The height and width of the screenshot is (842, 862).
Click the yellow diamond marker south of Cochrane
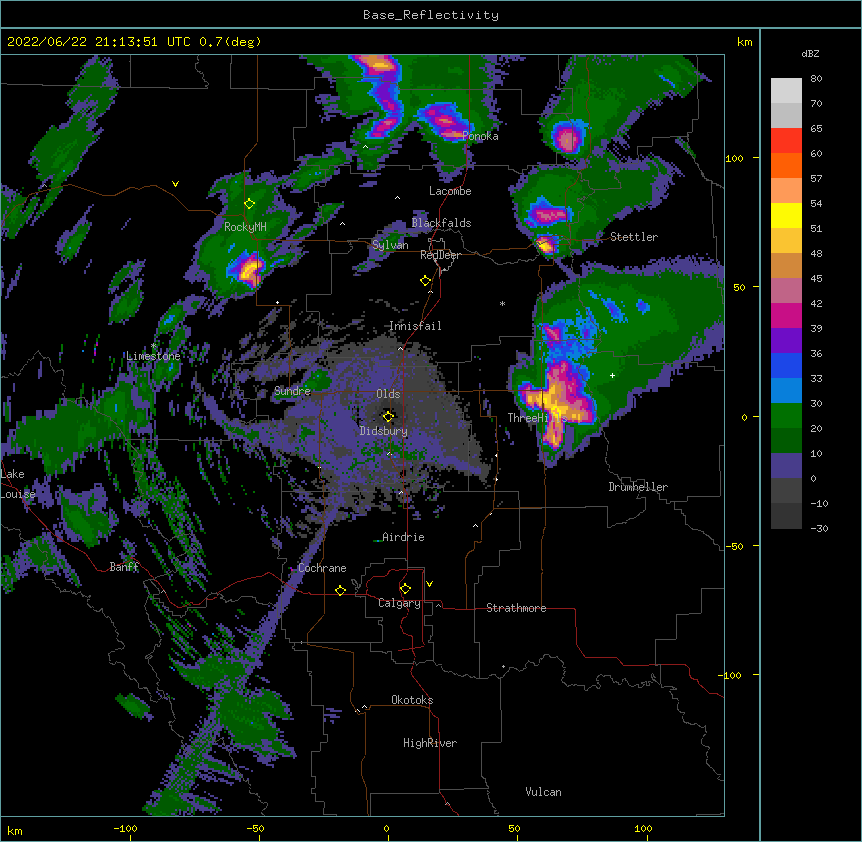click(340, 590)
